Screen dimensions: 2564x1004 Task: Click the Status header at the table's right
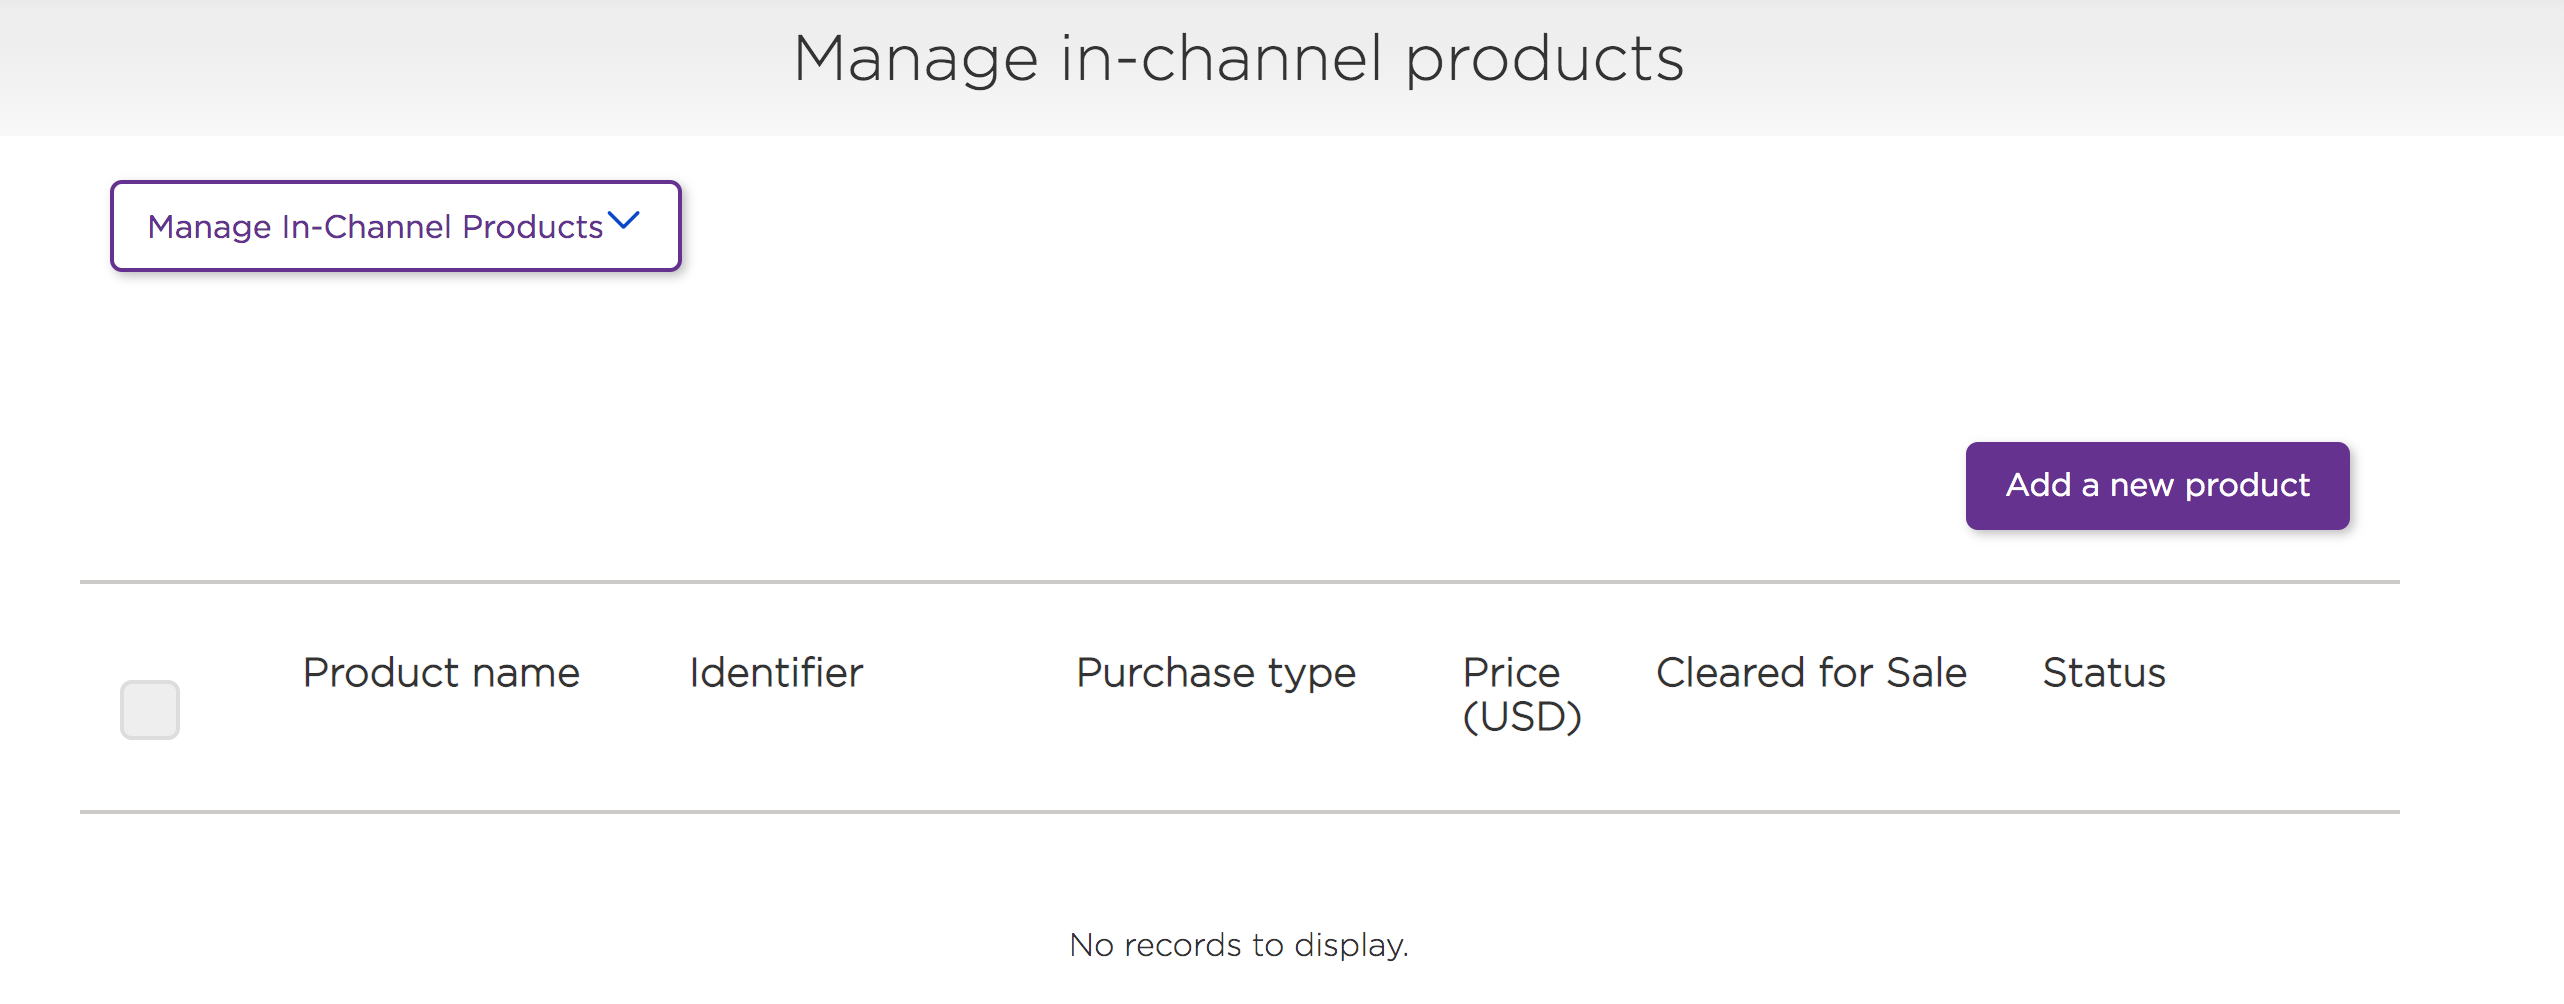[2104, 673]
